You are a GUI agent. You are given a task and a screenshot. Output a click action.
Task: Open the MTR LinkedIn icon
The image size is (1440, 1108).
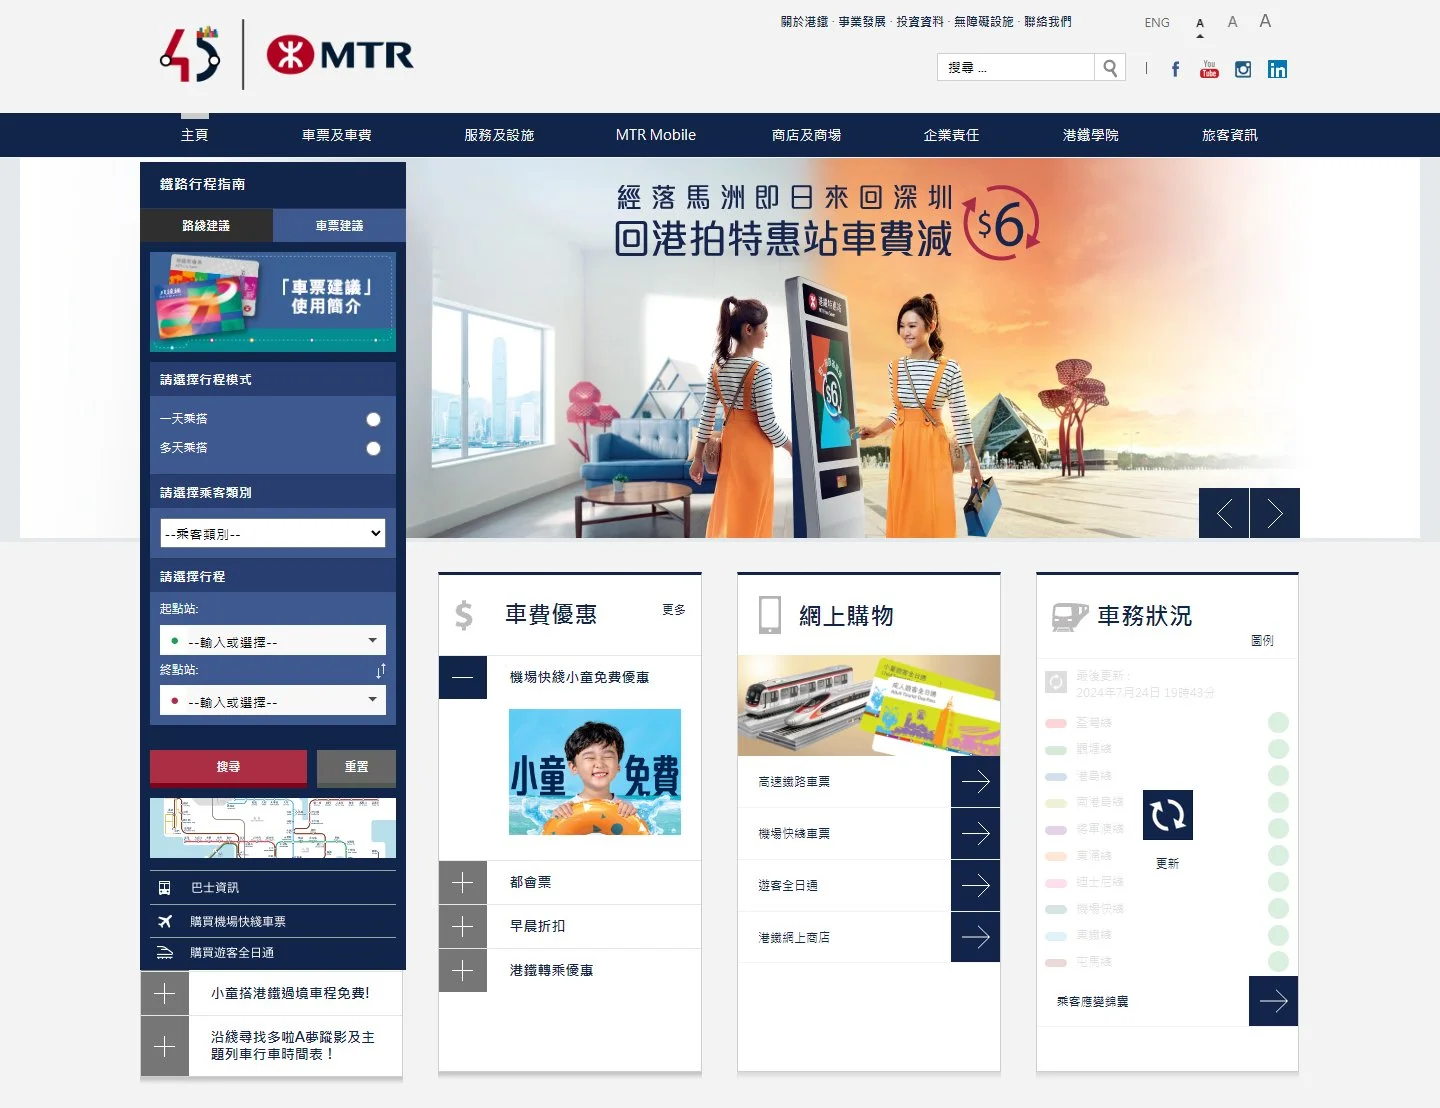point(1277,69)
